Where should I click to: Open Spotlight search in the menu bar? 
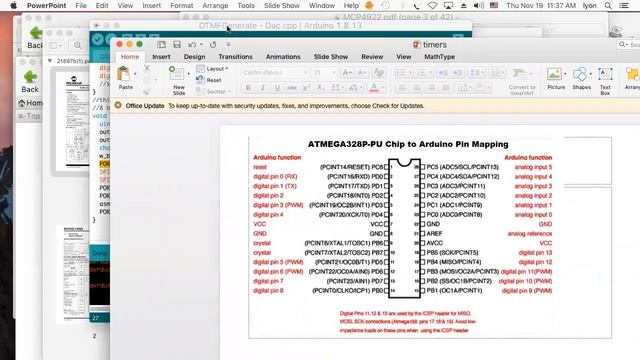pyautogui.click(x=608, y=6)
